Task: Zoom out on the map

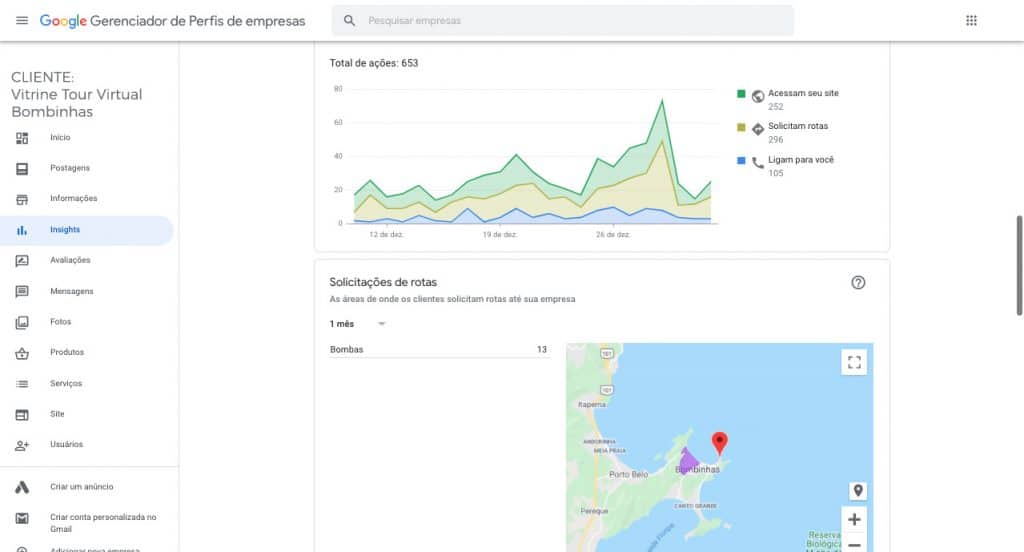Action: click(854, 544)
